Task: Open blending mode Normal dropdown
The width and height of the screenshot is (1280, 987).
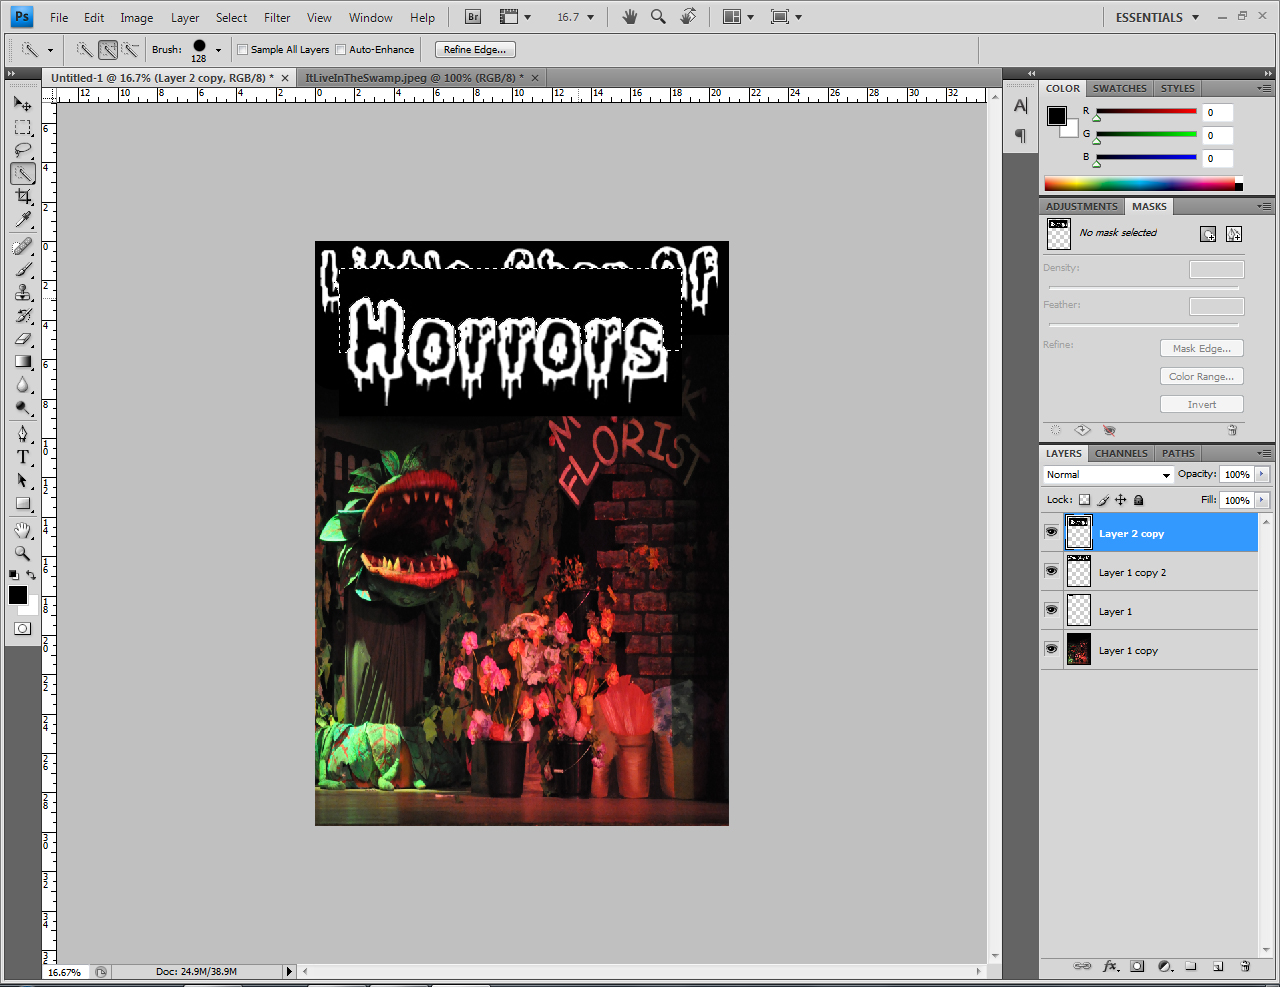Action: point(1108,475)
